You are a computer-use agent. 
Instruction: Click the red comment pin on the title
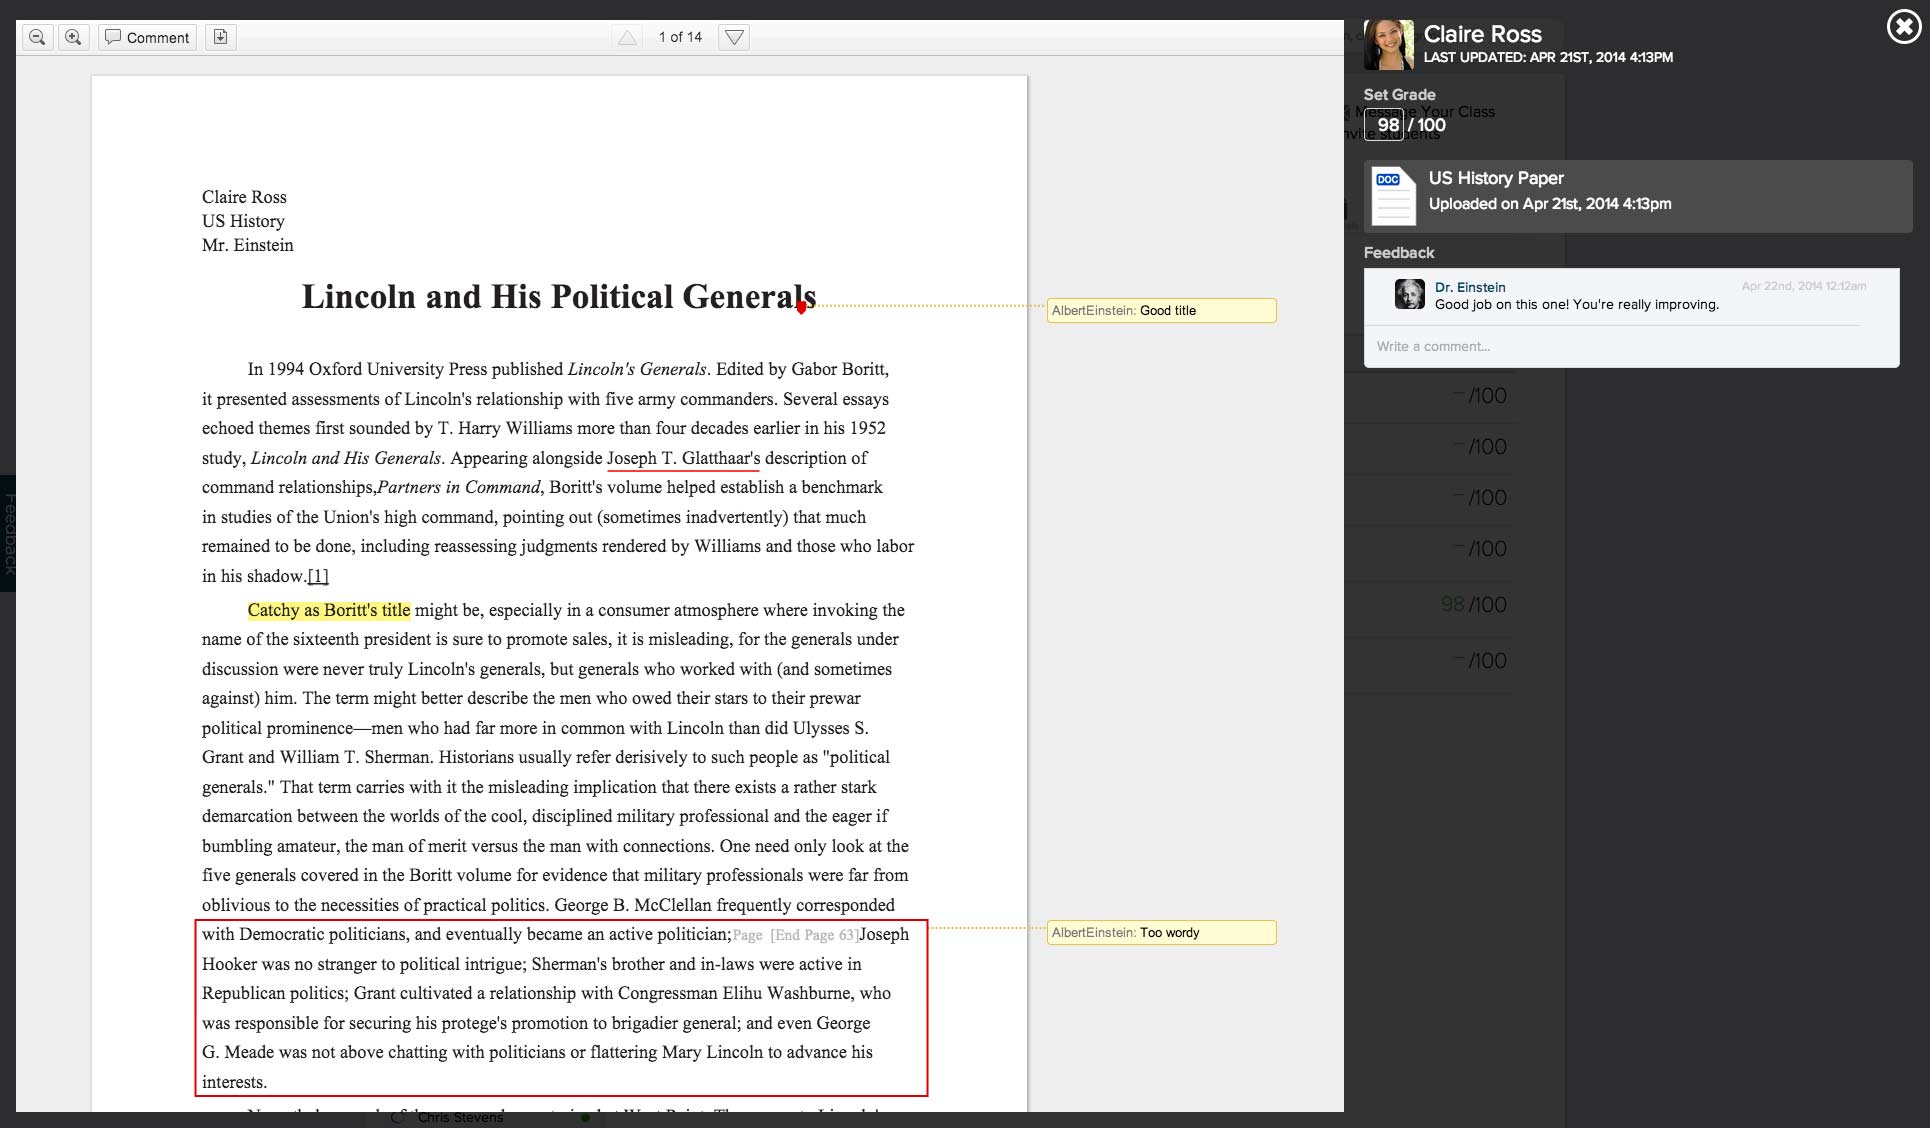[801, 308]
